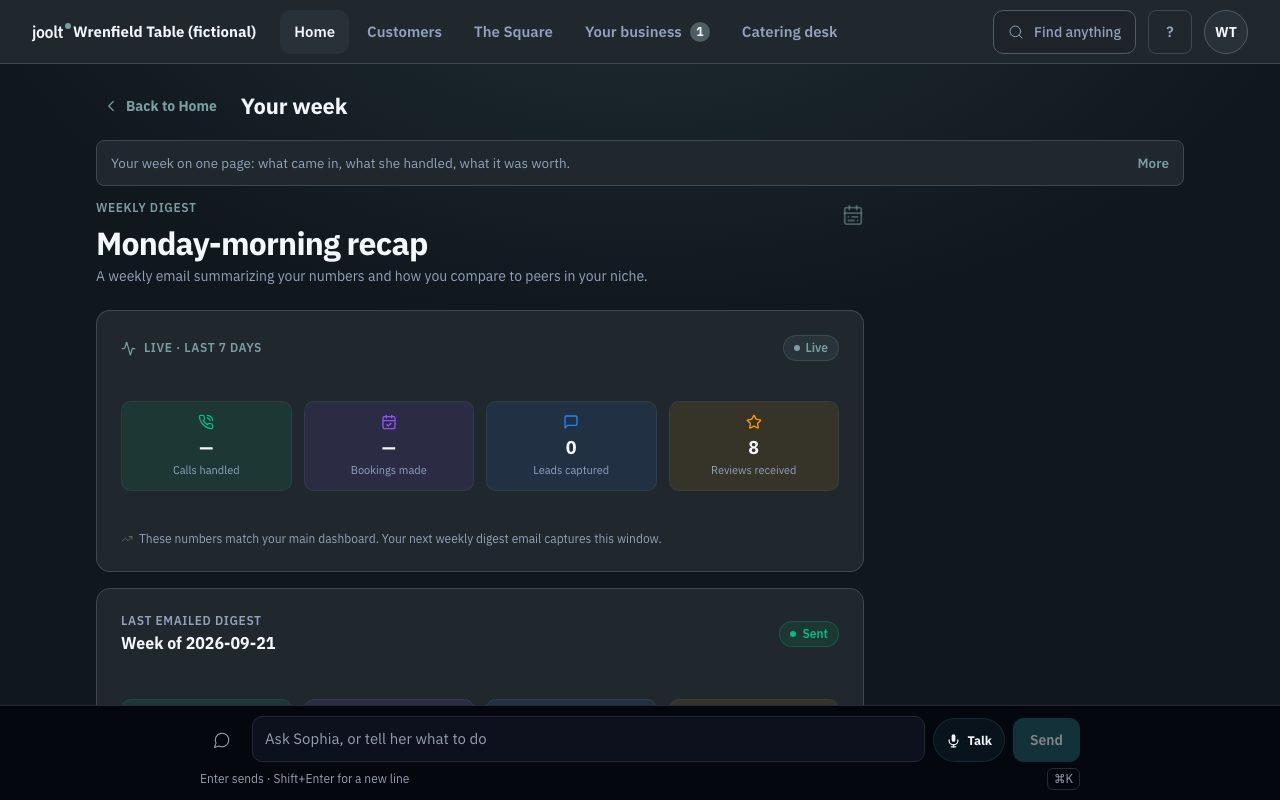This screenshot has height=800, width=1280.
Task: Click the Wrenfield Table (fictional) name
Action: (165, 32)
